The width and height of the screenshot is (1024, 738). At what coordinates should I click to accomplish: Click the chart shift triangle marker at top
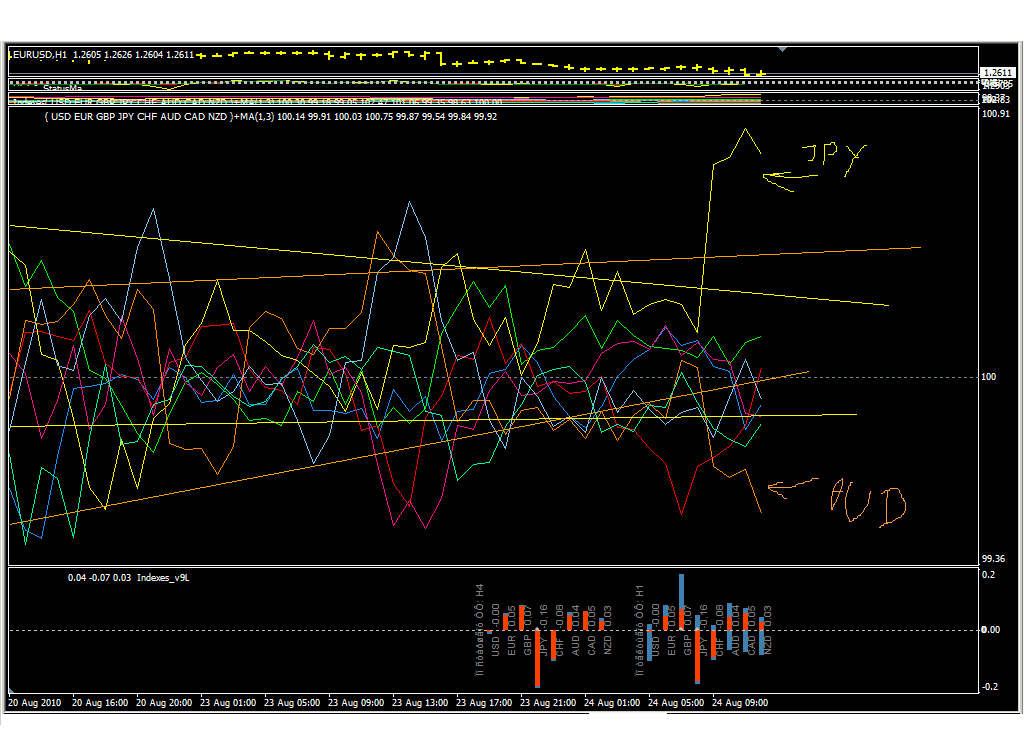[782, 49]
